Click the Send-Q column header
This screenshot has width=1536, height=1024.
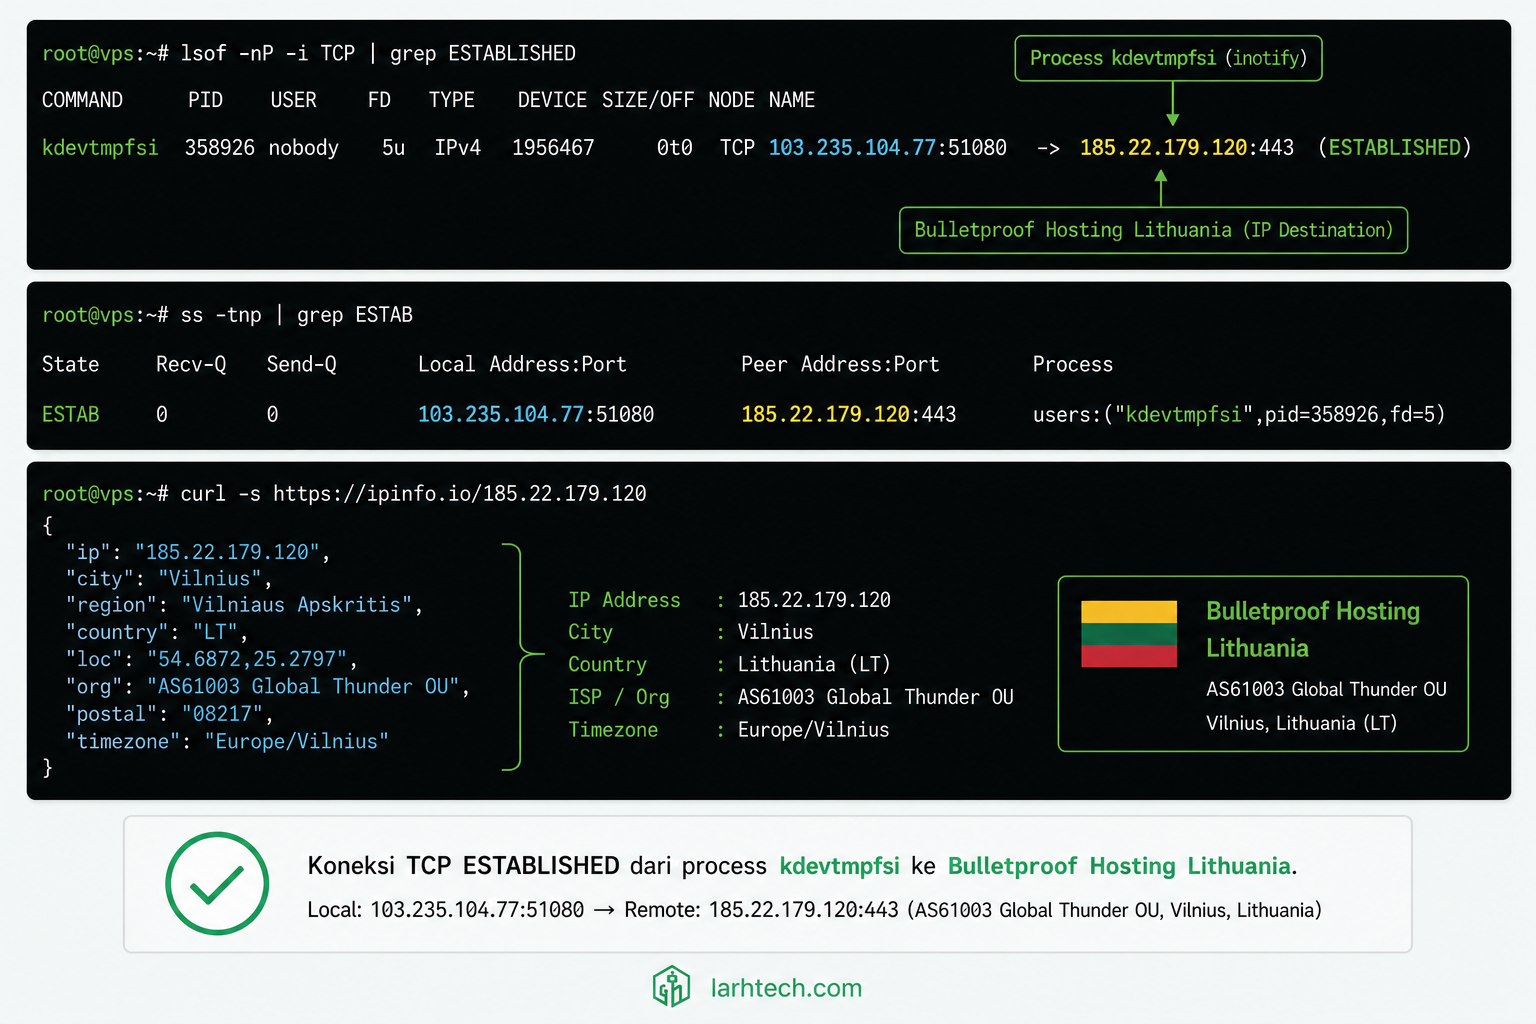click(302, 364)
